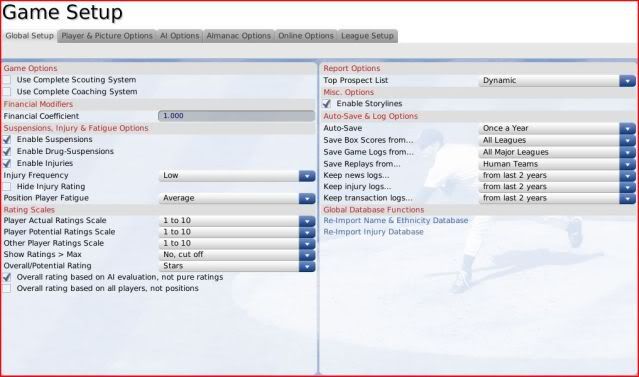Open Player Actual Ratings Scale dropdown
The image size is (639, 377).
tap(307, 221)
